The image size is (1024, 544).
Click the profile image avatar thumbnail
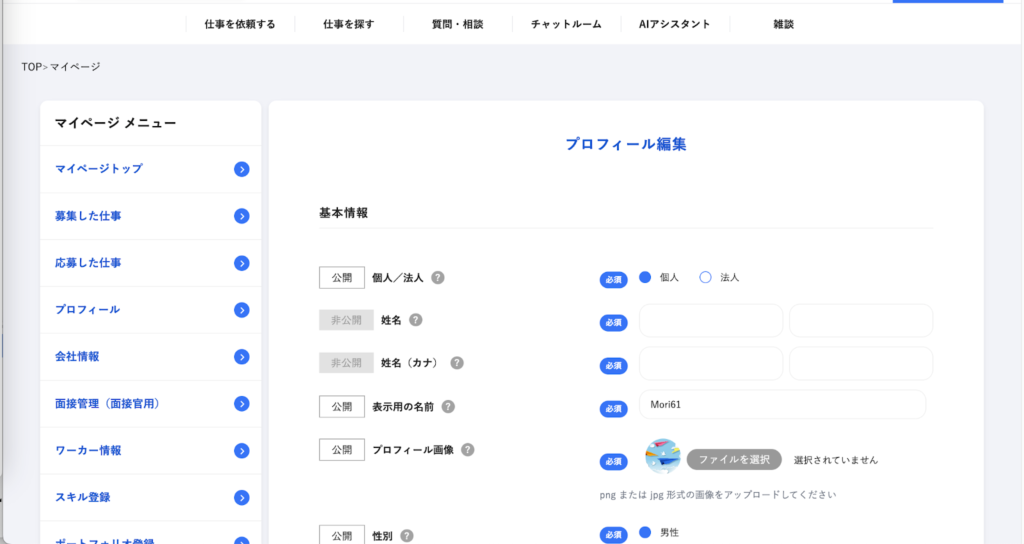[x=663, y=457]
